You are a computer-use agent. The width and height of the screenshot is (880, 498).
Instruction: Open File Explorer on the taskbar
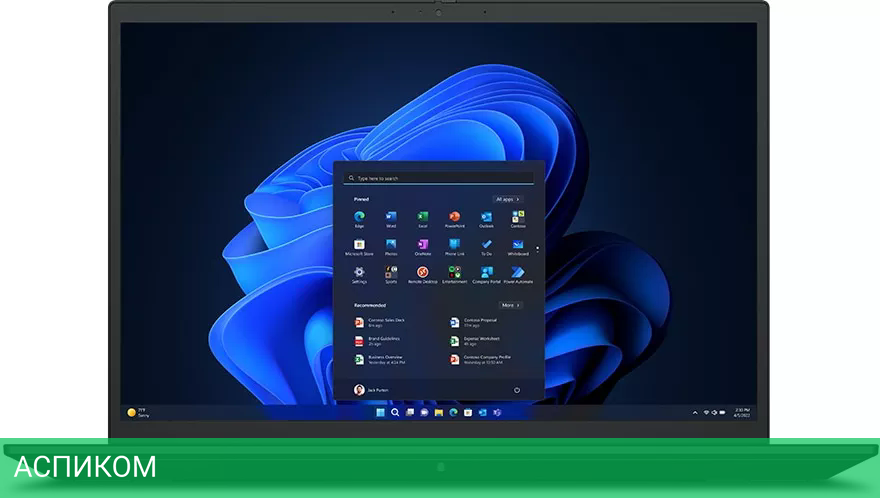tap(439, 412)
